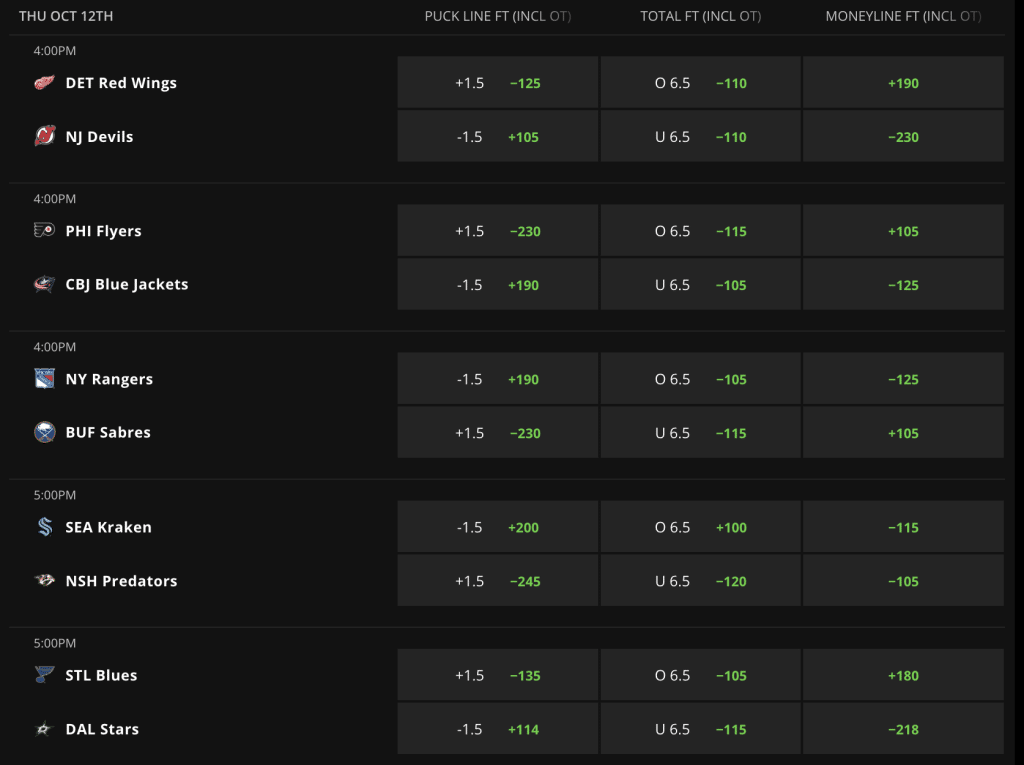Click the St. Louis Blues logo
This screenshot has height=765, width=1024.
point(44,675)
